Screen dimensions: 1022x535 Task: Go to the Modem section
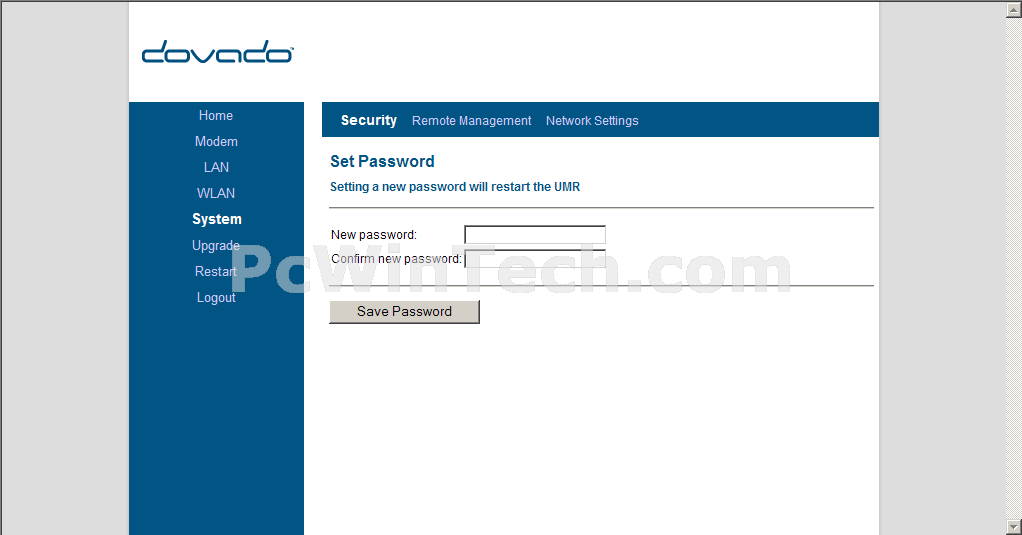pyautogui.click(x=216, y=141)
